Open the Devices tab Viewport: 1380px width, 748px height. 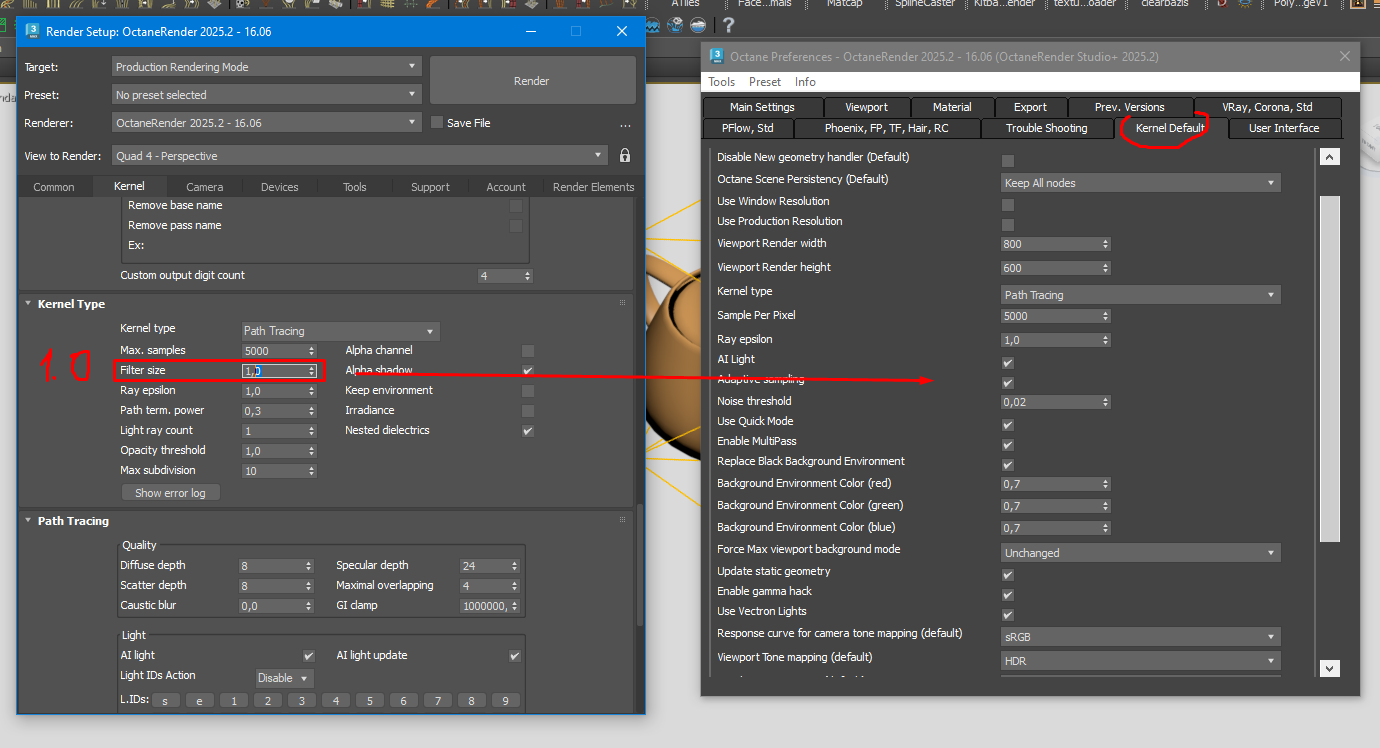tap(280, 187)
